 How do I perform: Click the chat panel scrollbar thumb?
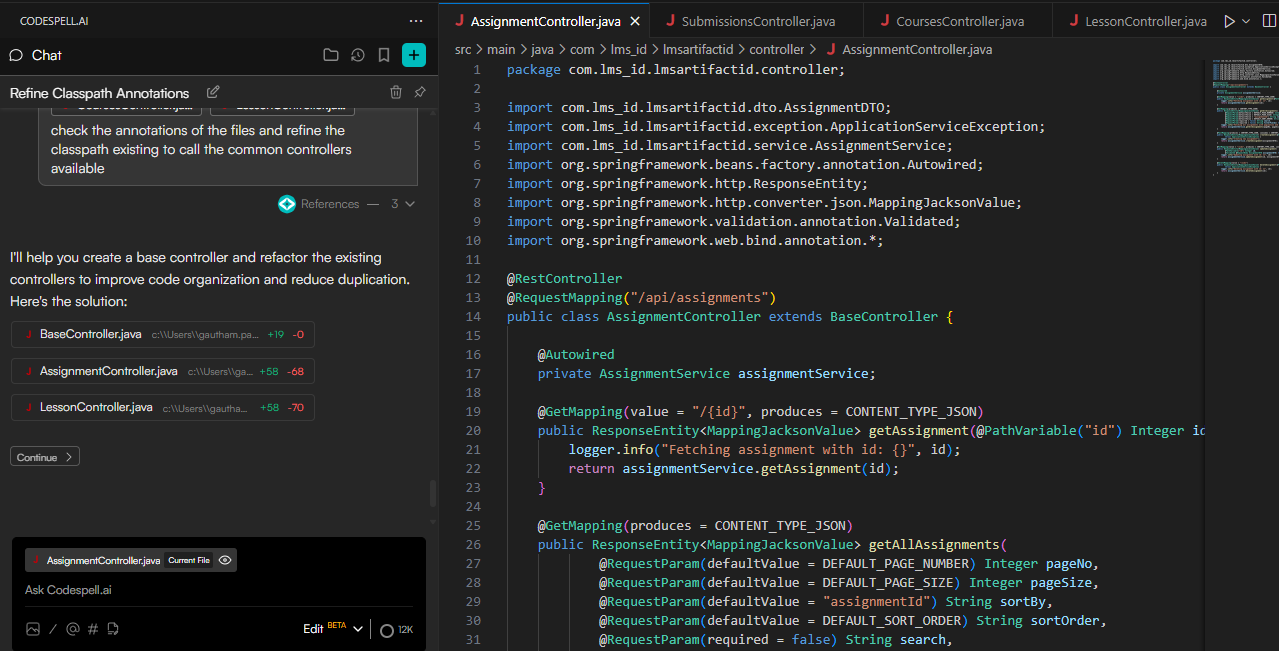point(432,494)
